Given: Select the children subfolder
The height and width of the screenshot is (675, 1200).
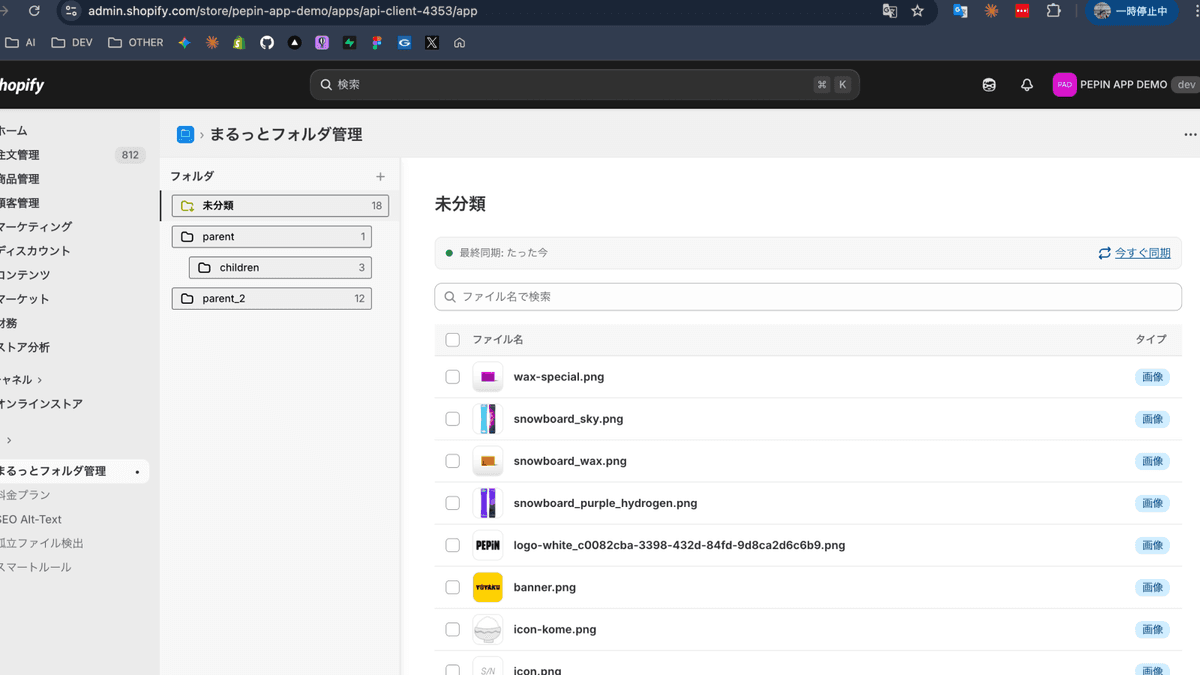Looking at the screenshot, I should click(x=280, y=268).
